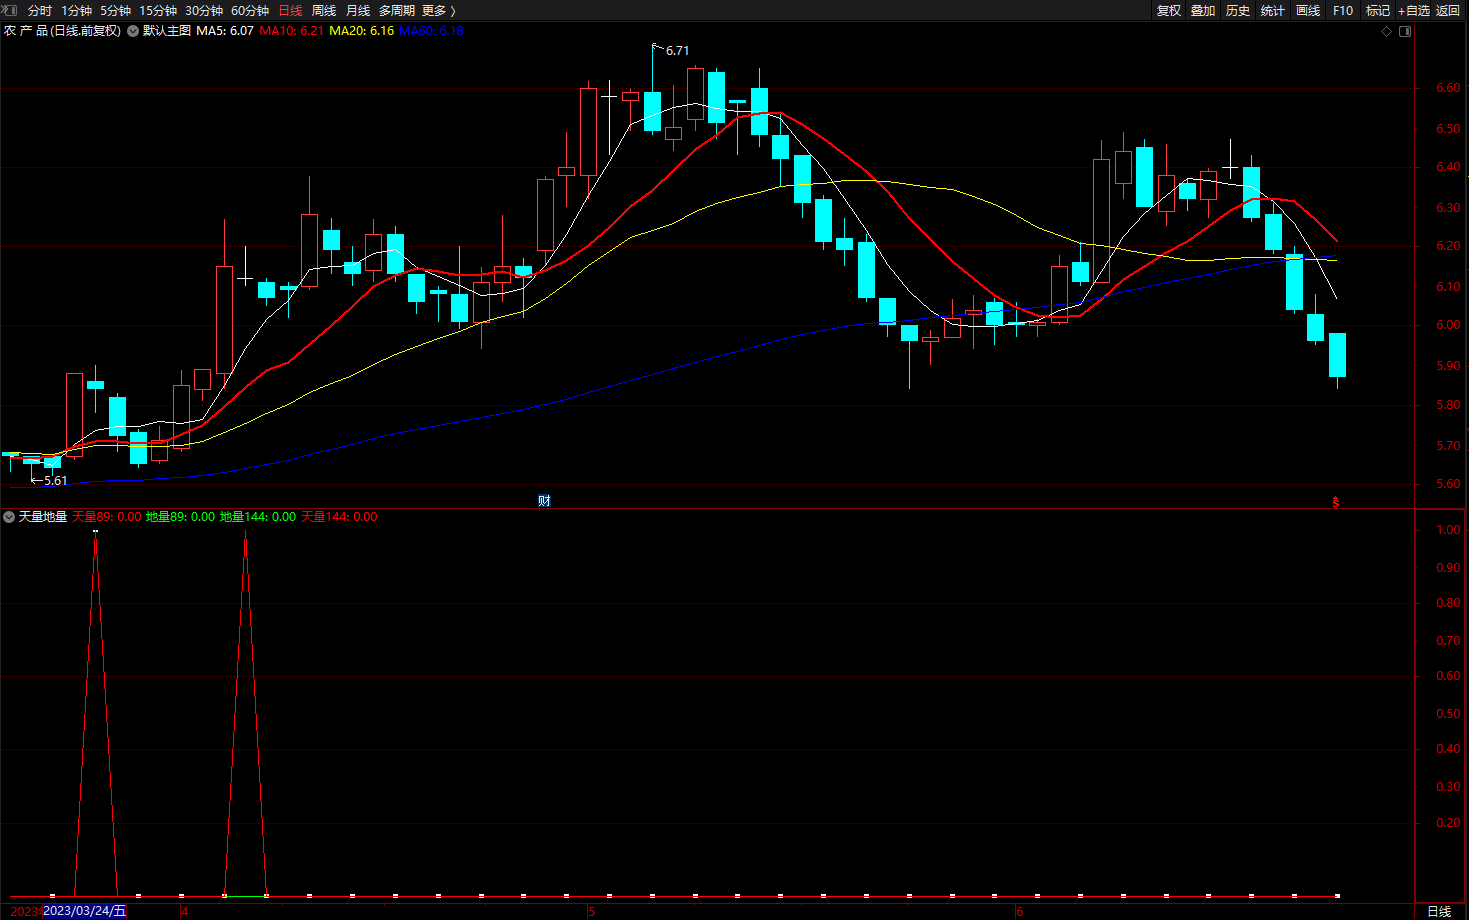The image size is (1469, 920).
Task: Click the 日线 label at bottom right
Action: click(x=1439, y=911)
